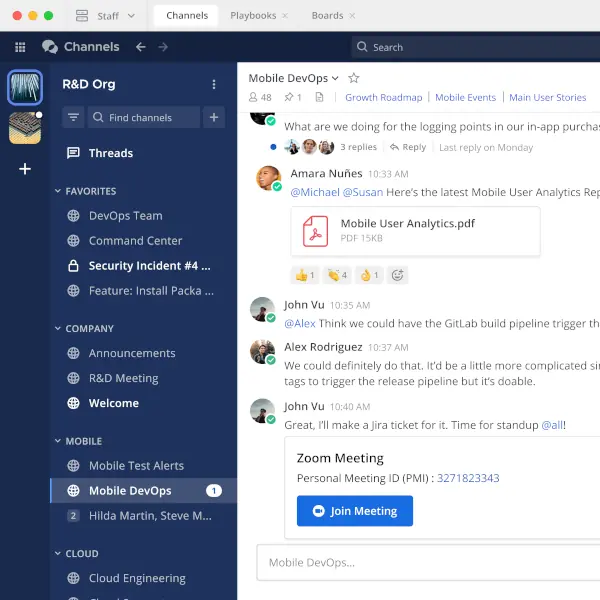
Task: Collapse the FAVORITES category
Action: click(57, 191)
